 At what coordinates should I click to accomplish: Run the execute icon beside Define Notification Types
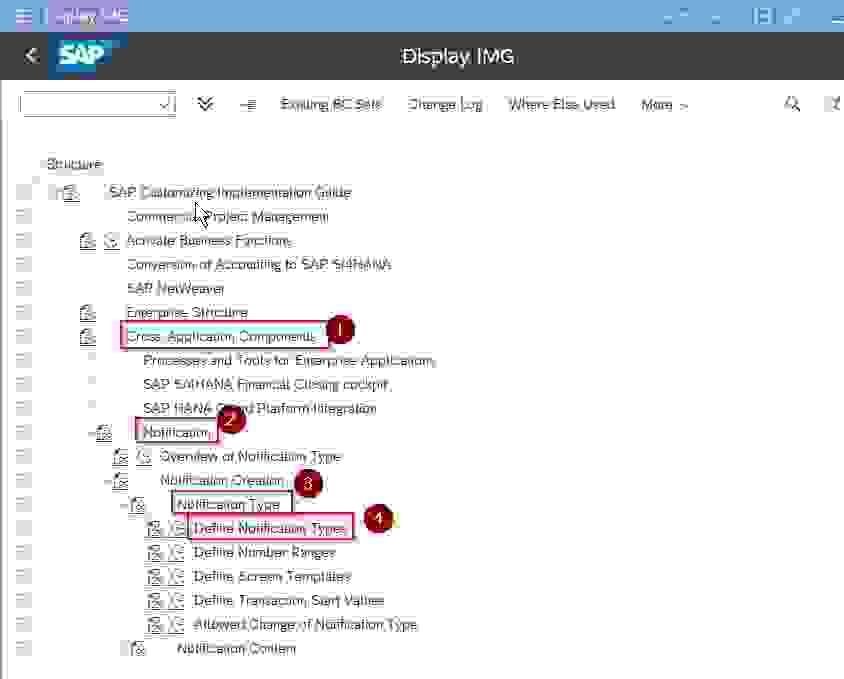pyautogui.click(x=177, y=529)
